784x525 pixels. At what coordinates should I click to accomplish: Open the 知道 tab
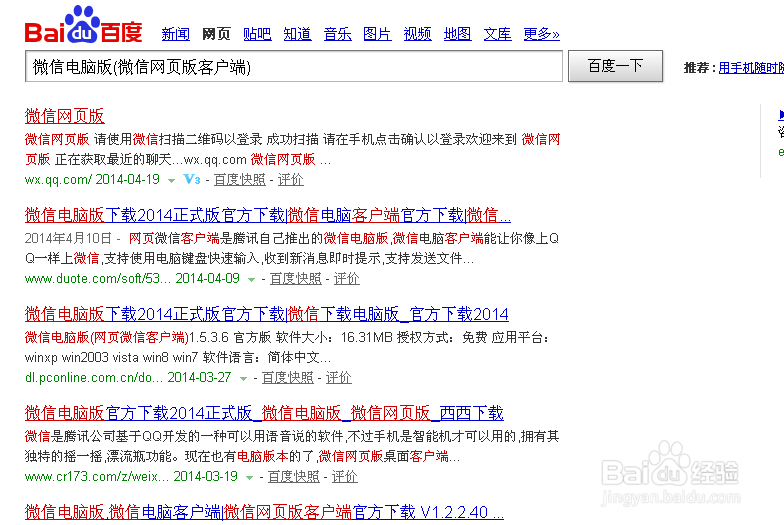pyautogui.click(x=298, y=34)
